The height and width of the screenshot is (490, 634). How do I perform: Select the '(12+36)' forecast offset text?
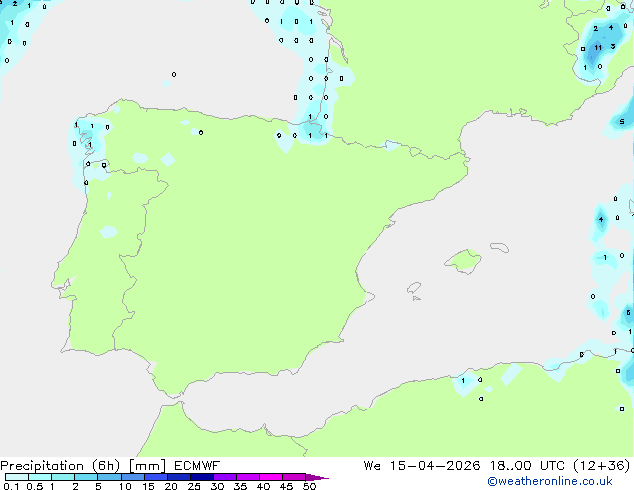(602, 466)
